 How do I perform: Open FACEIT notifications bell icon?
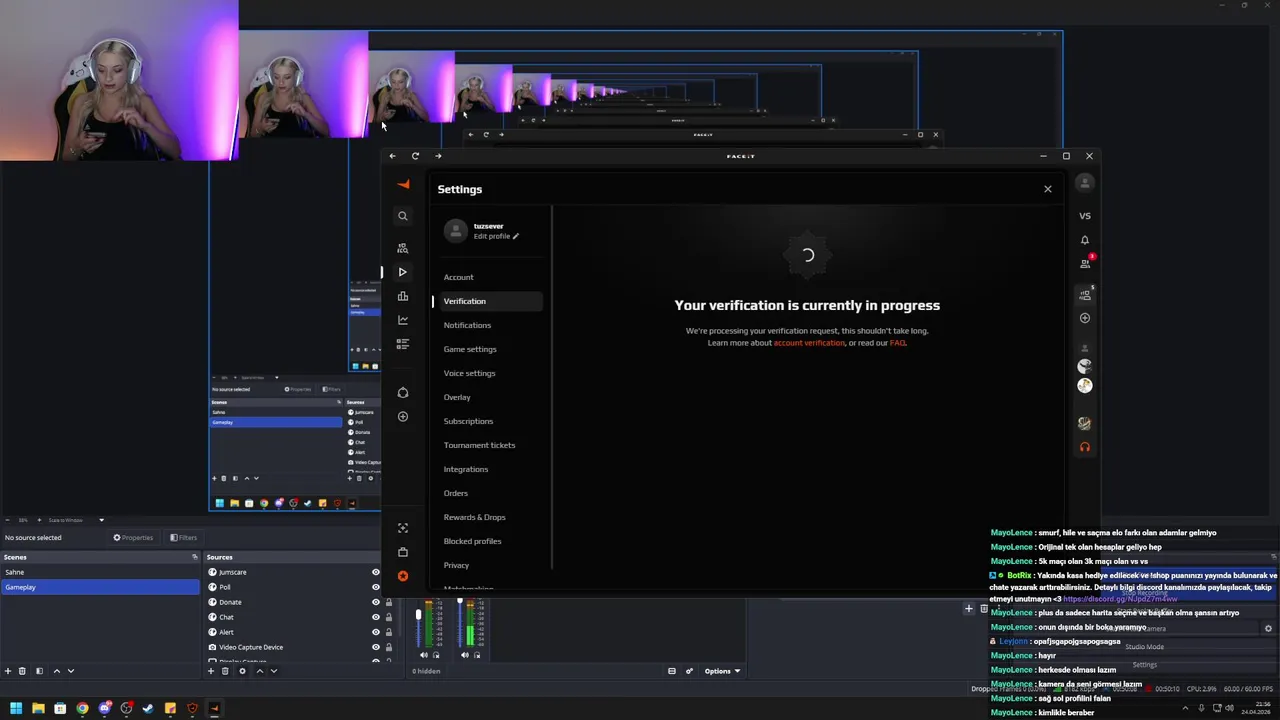1085,240
